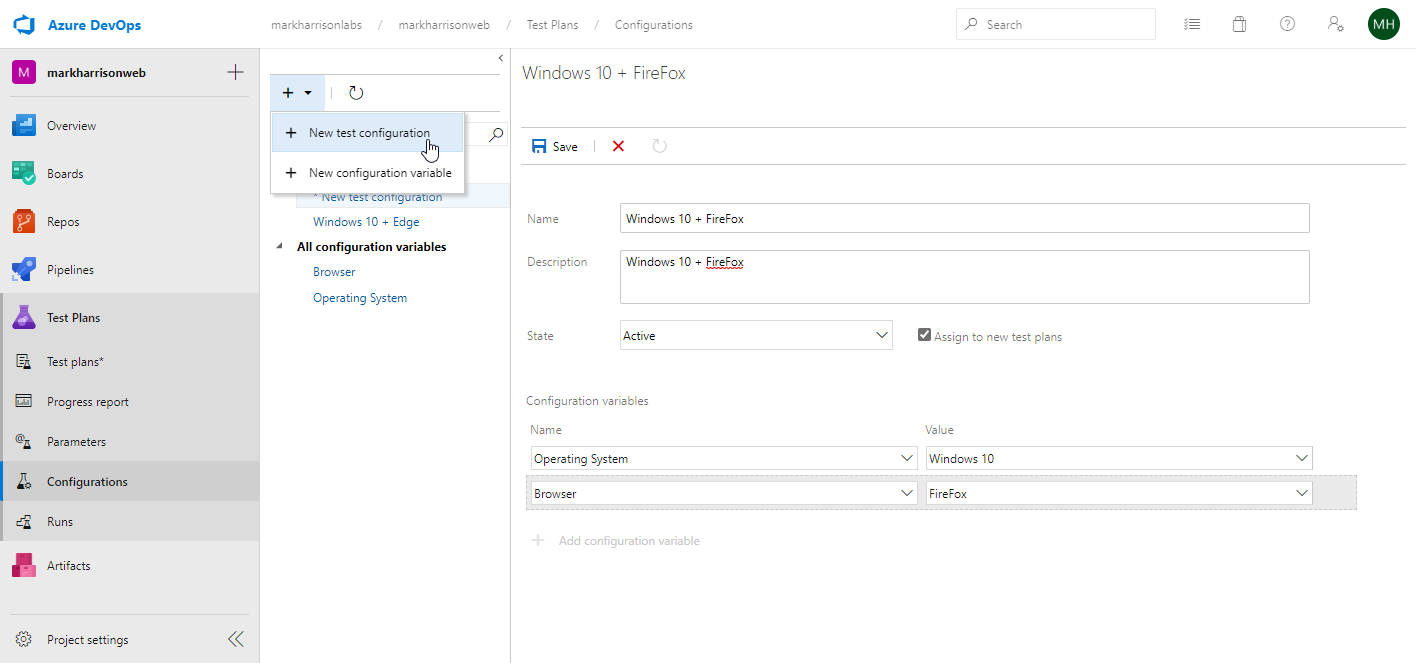This screenshot has height=663, width=1416.
Task: Click the refresh icon beside the plus dropdown
Action: [x=356, y=93]
